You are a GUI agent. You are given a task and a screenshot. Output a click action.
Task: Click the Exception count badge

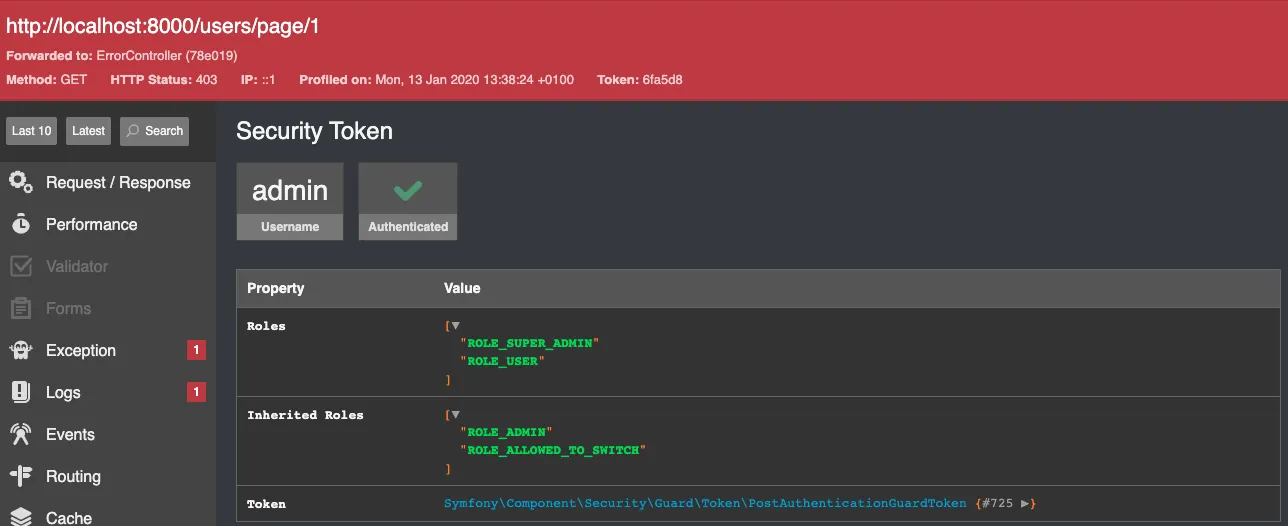click(197, 351)
